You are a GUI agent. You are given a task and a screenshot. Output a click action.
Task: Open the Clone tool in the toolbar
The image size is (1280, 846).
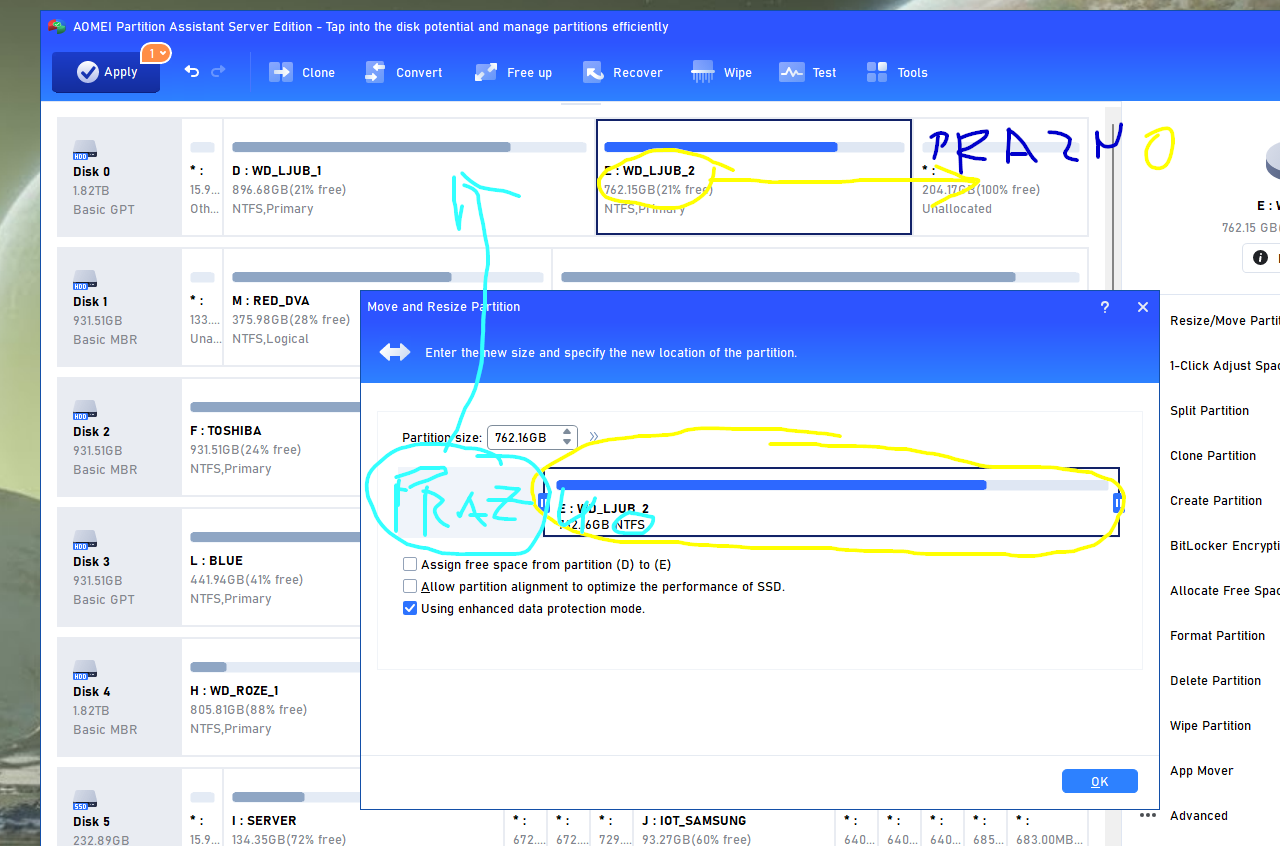[302, 72]
